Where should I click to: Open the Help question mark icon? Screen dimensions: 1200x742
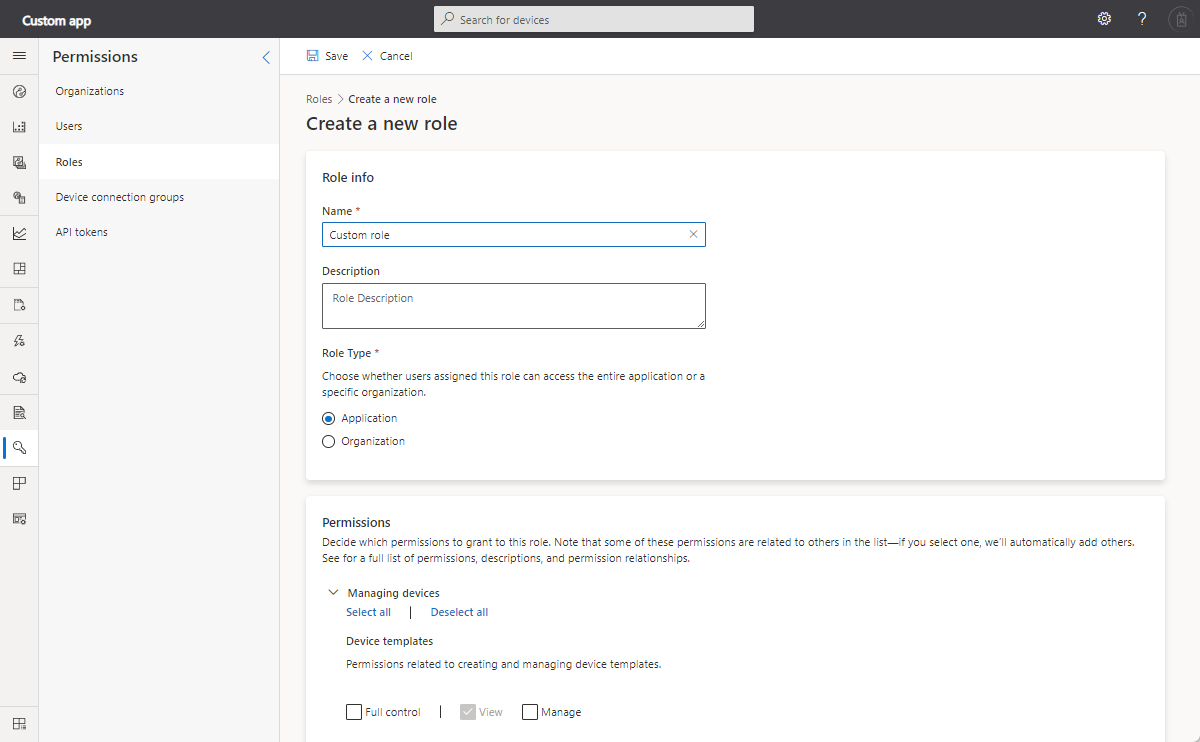click(1142, 19)
